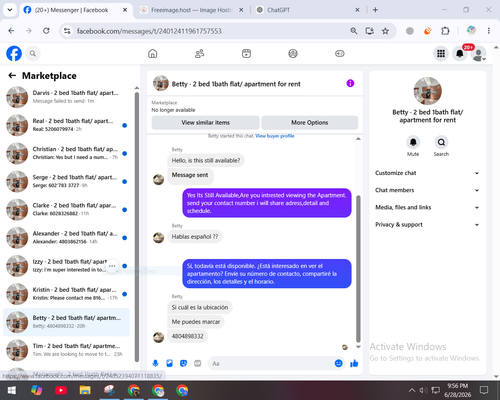Screen dimensions: 500x400
Task: Open the notifications bell with 20+ badge
Action: pos(460,54)
